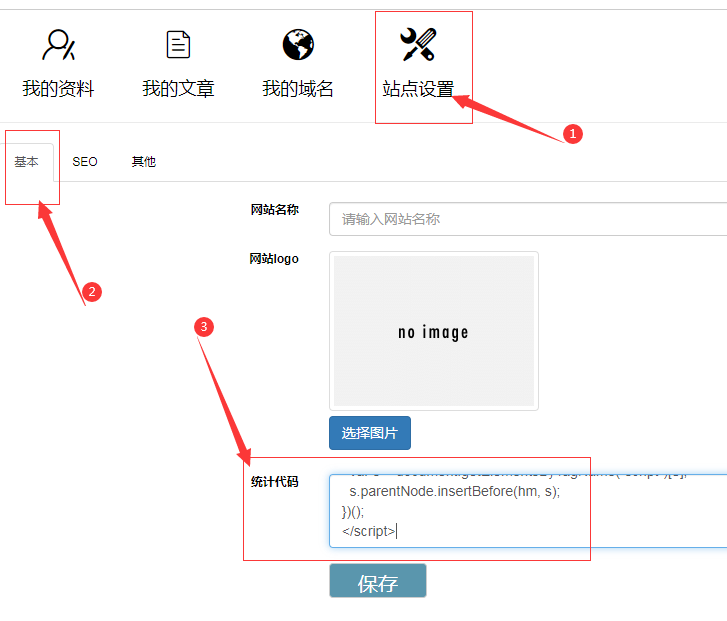Image resolution: width=727 pixels, height=621 pixels.
Task: Click inside the 统计代码 textarea
Action: 528,511
